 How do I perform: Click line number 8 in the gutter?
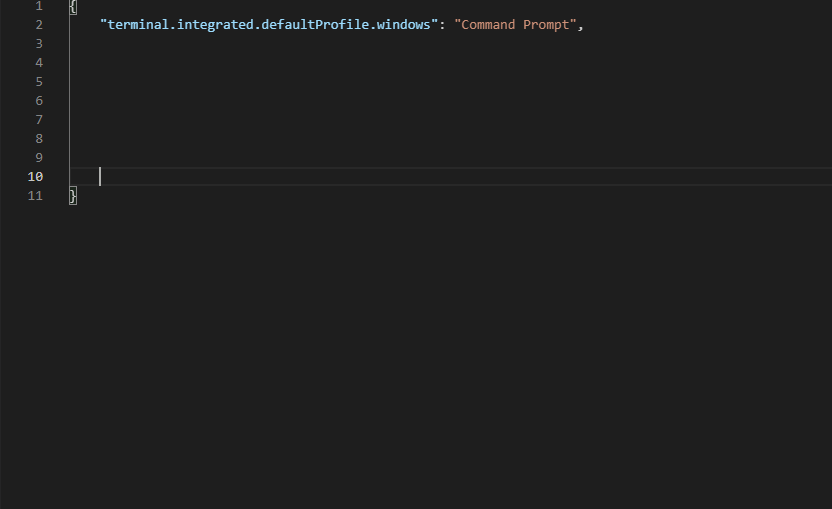tap(39, 139)
